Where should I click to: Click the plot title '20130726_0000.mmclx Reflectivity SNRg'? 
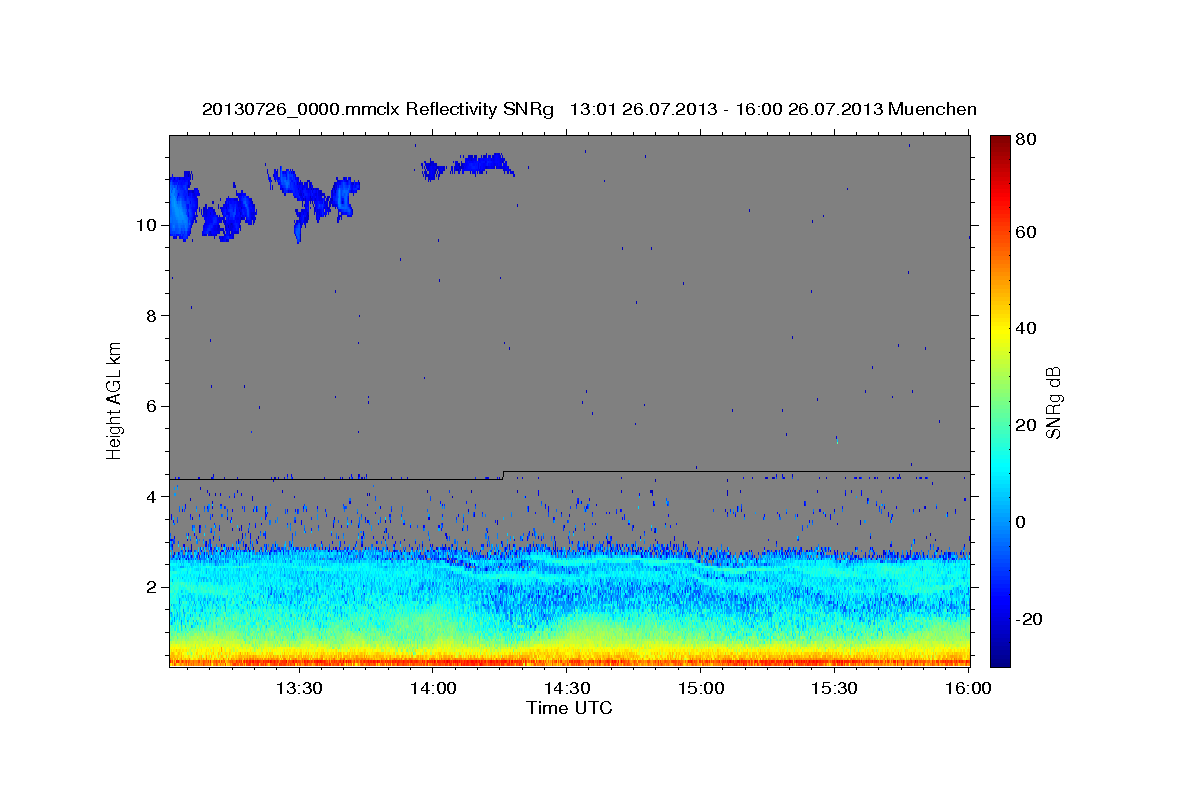(x=378, y=110)
